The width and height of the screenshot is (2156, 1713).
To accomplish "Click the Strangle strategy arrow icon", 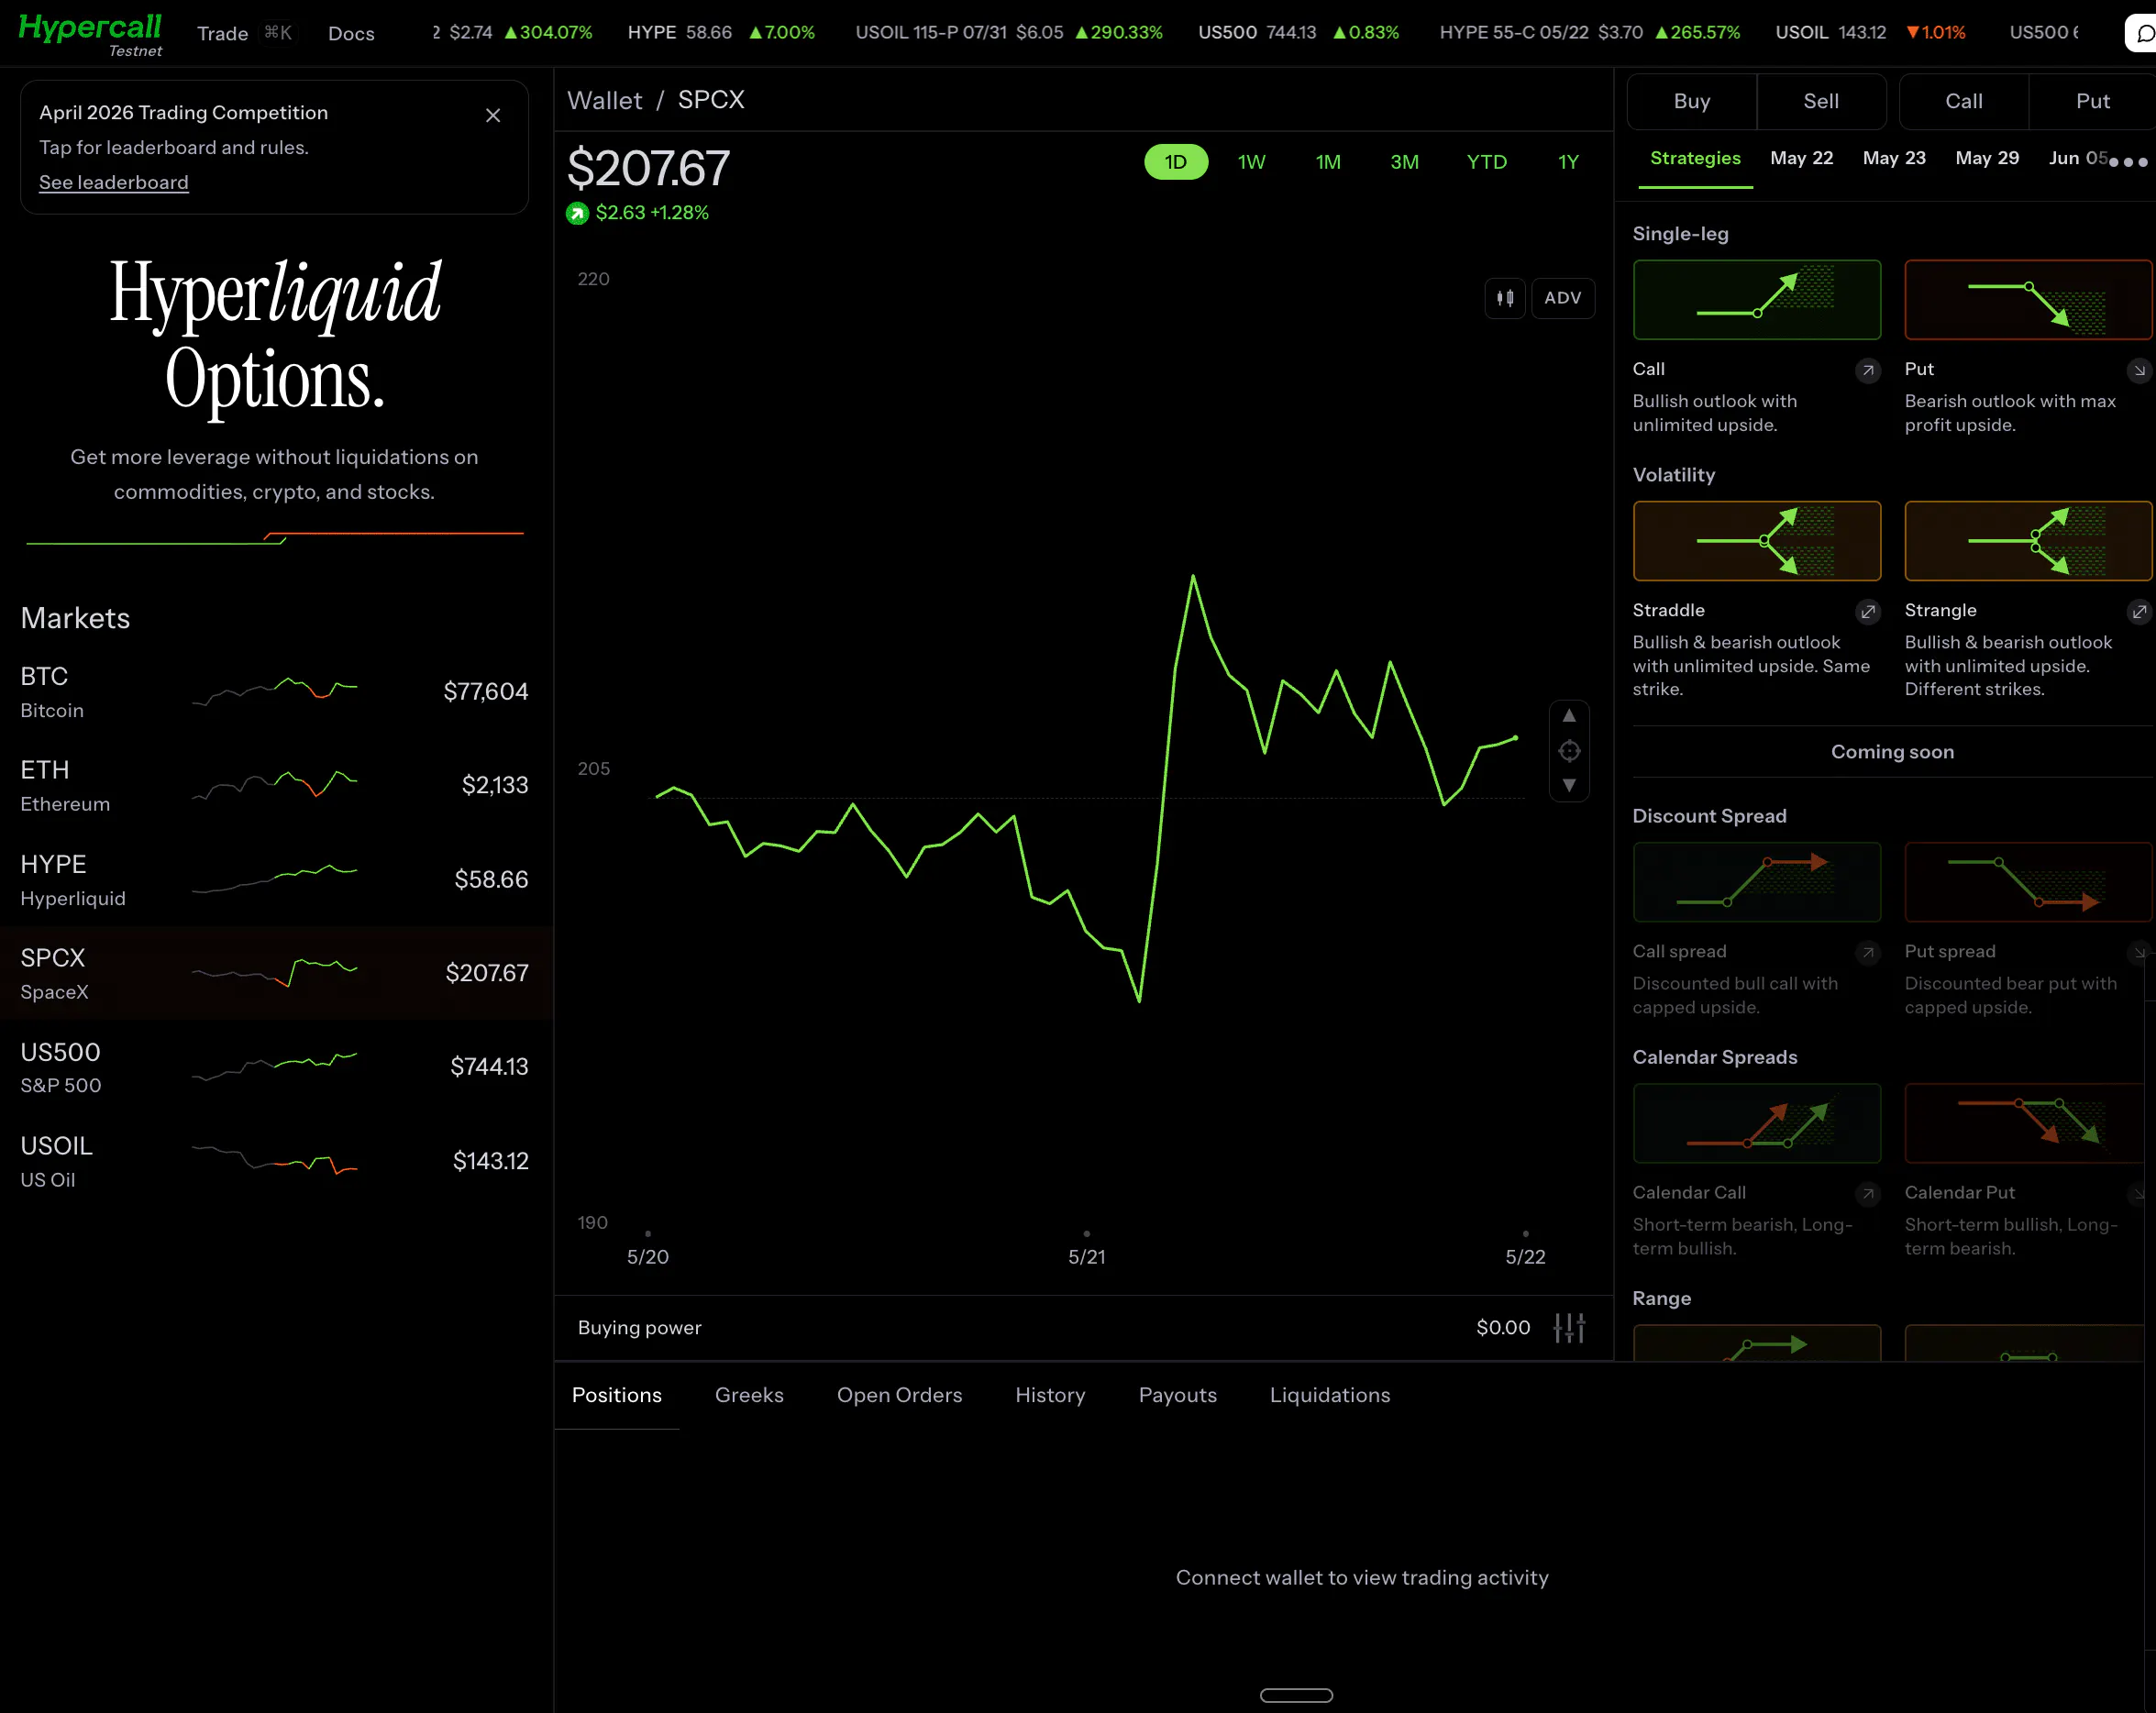I will click(x=2138, y=611).
